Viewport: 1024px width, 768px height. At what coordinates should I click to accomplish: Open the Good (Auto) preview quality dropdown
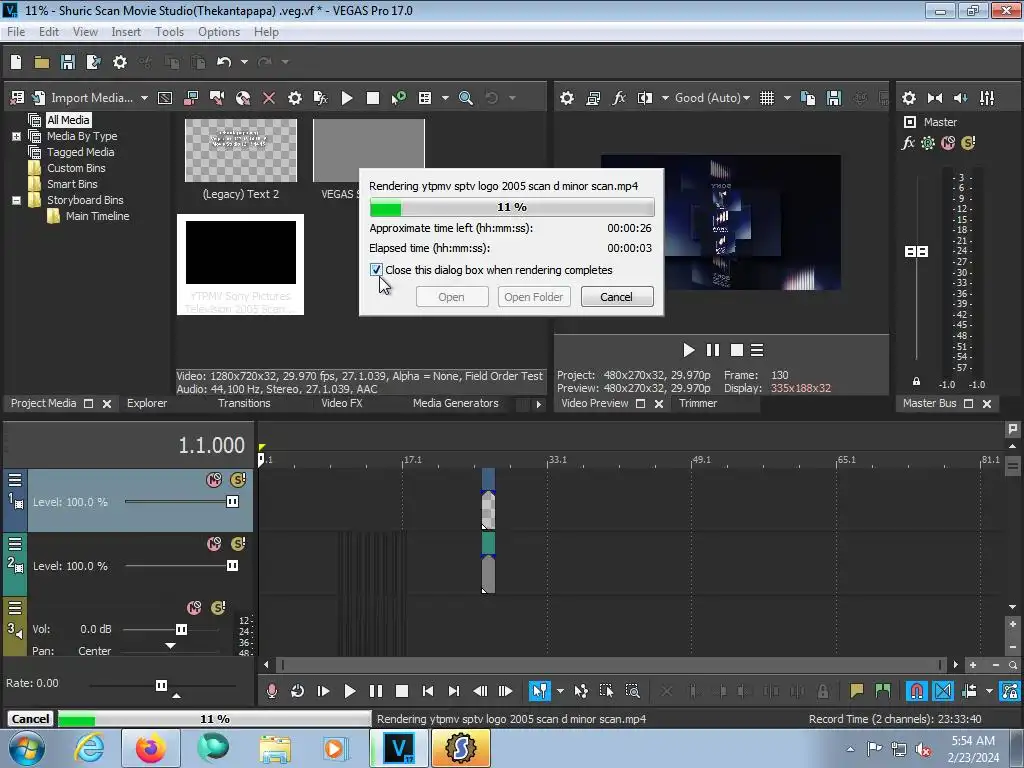pos(712,98)
